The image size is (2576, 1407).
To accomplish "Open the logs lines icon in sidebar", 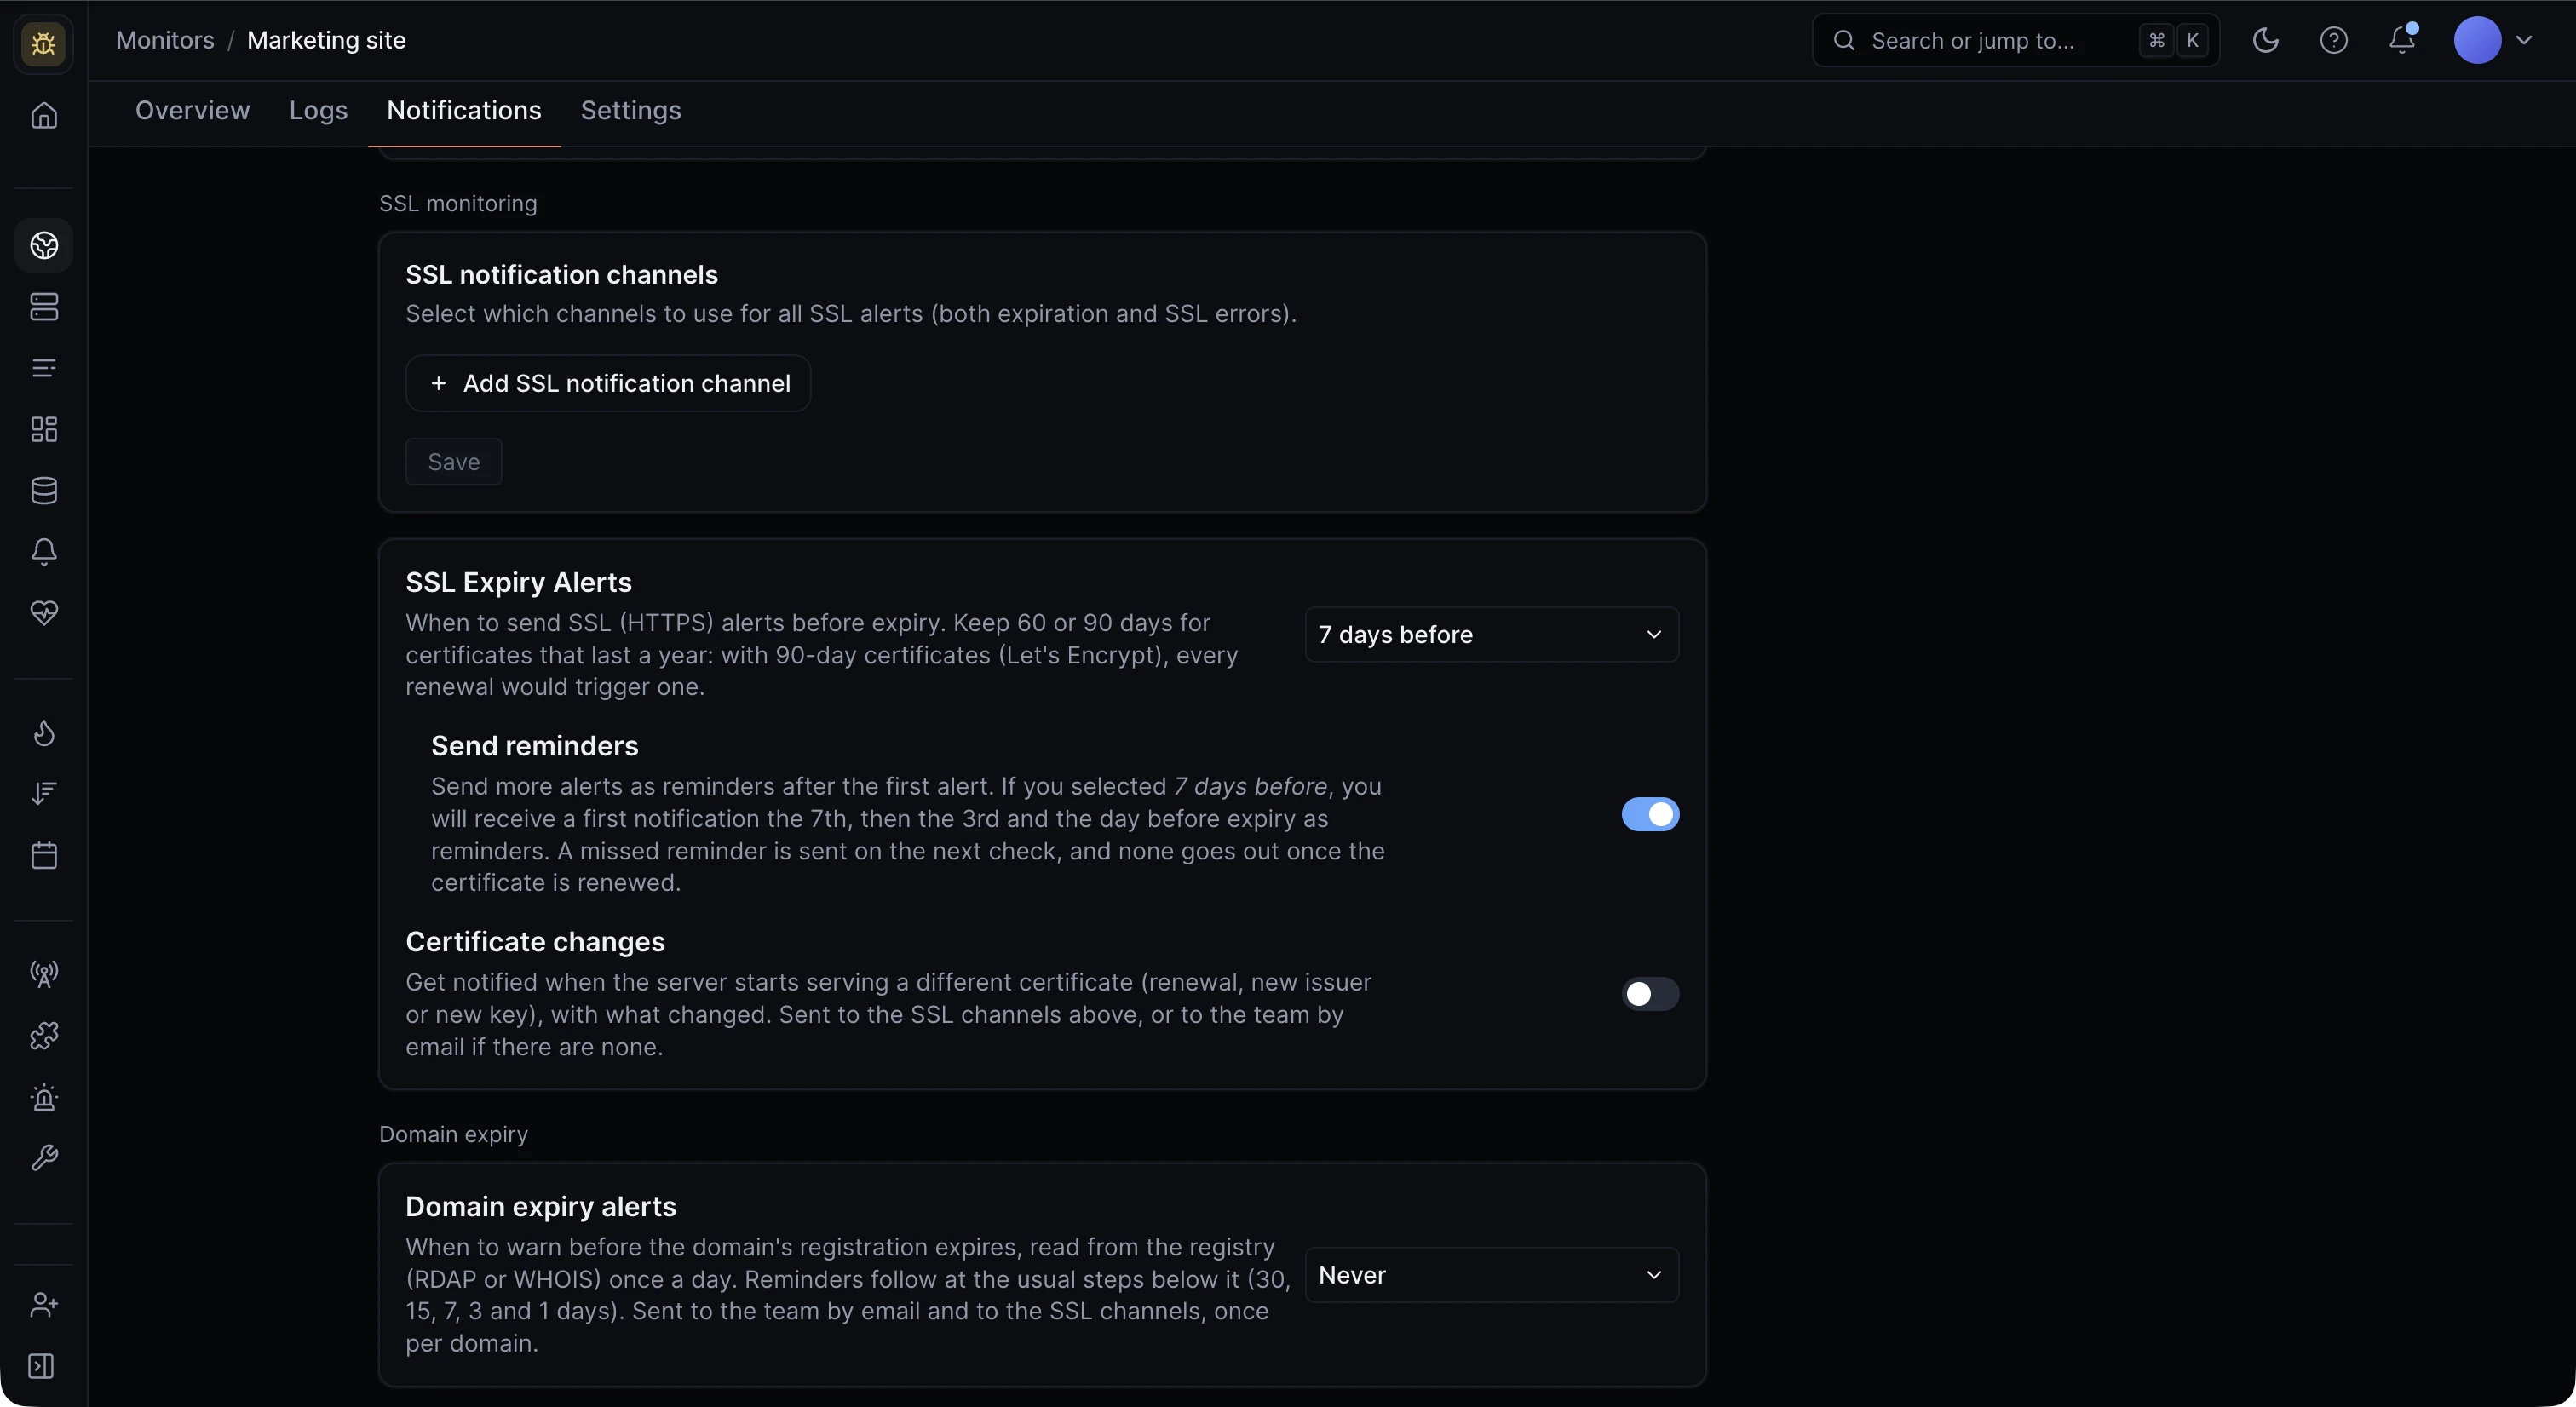I will 44,368.
